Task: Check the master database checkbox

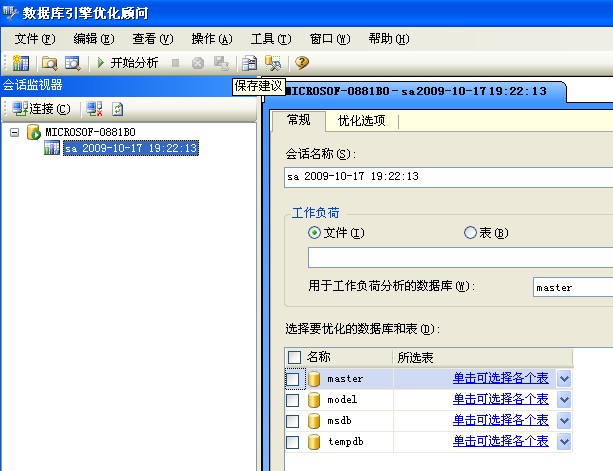Action: coord(293,379)
